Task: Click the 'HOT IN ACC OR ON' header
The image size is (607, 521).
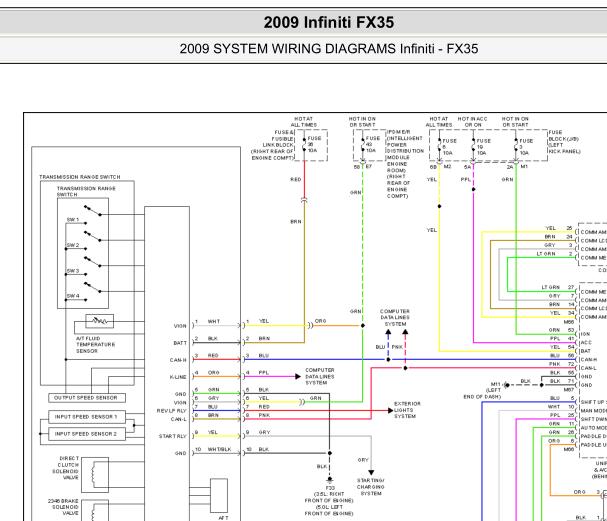Action: click(473, 122)
